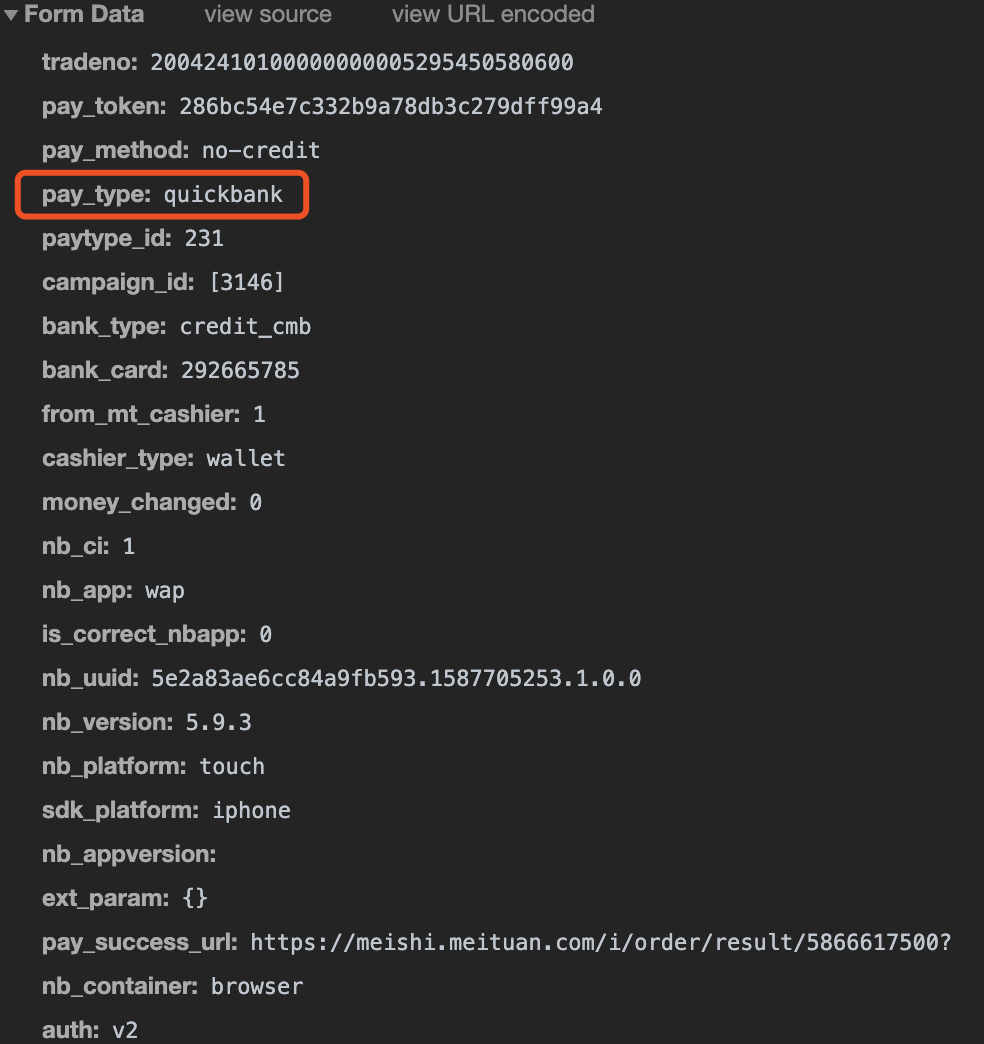Click the view source link
This screenshot has height=1044, width=984.
268,14
